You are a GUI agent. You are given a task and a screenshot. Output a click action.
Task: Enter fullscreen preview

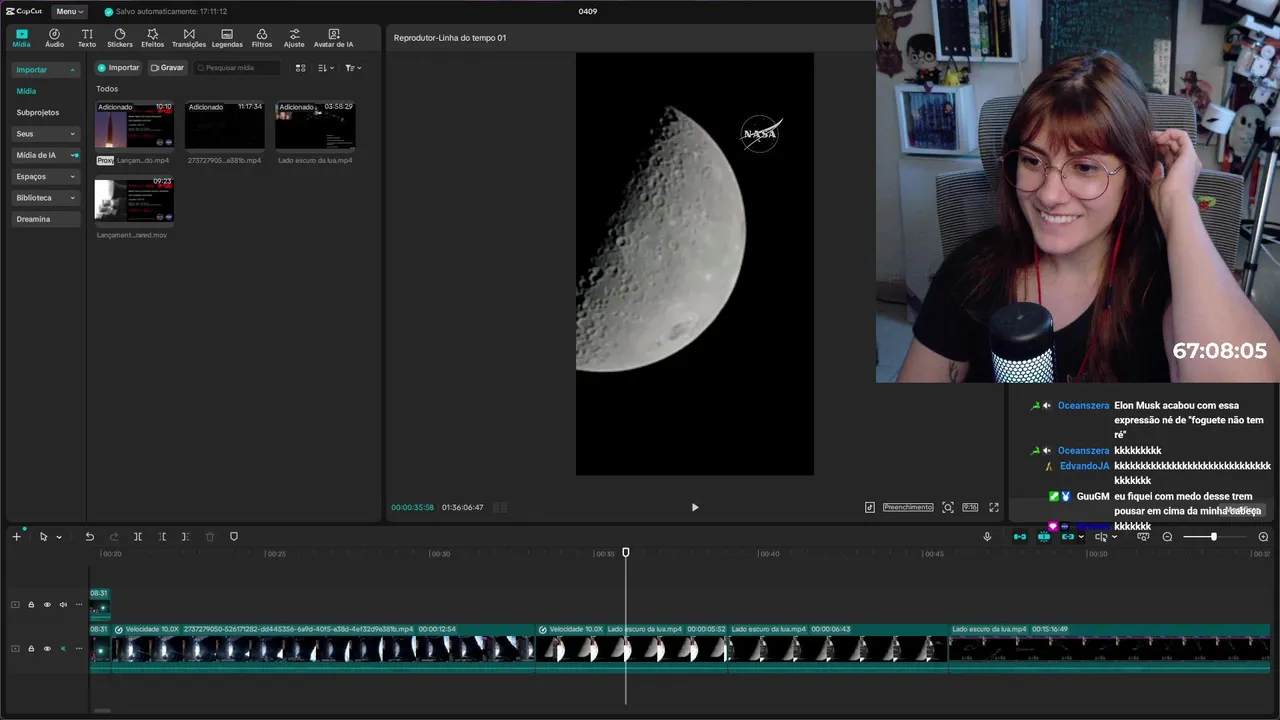click(x=994, y=507)
